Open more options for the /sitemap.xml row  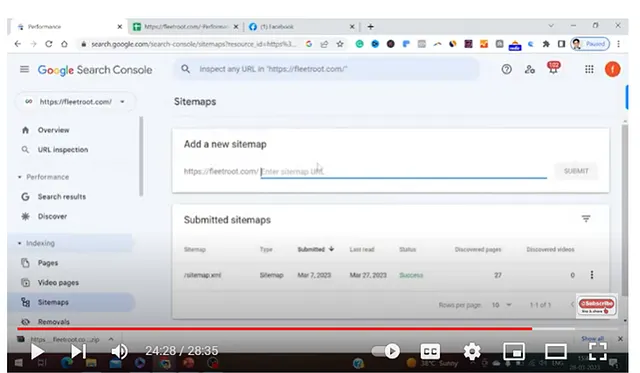point(592,275)
